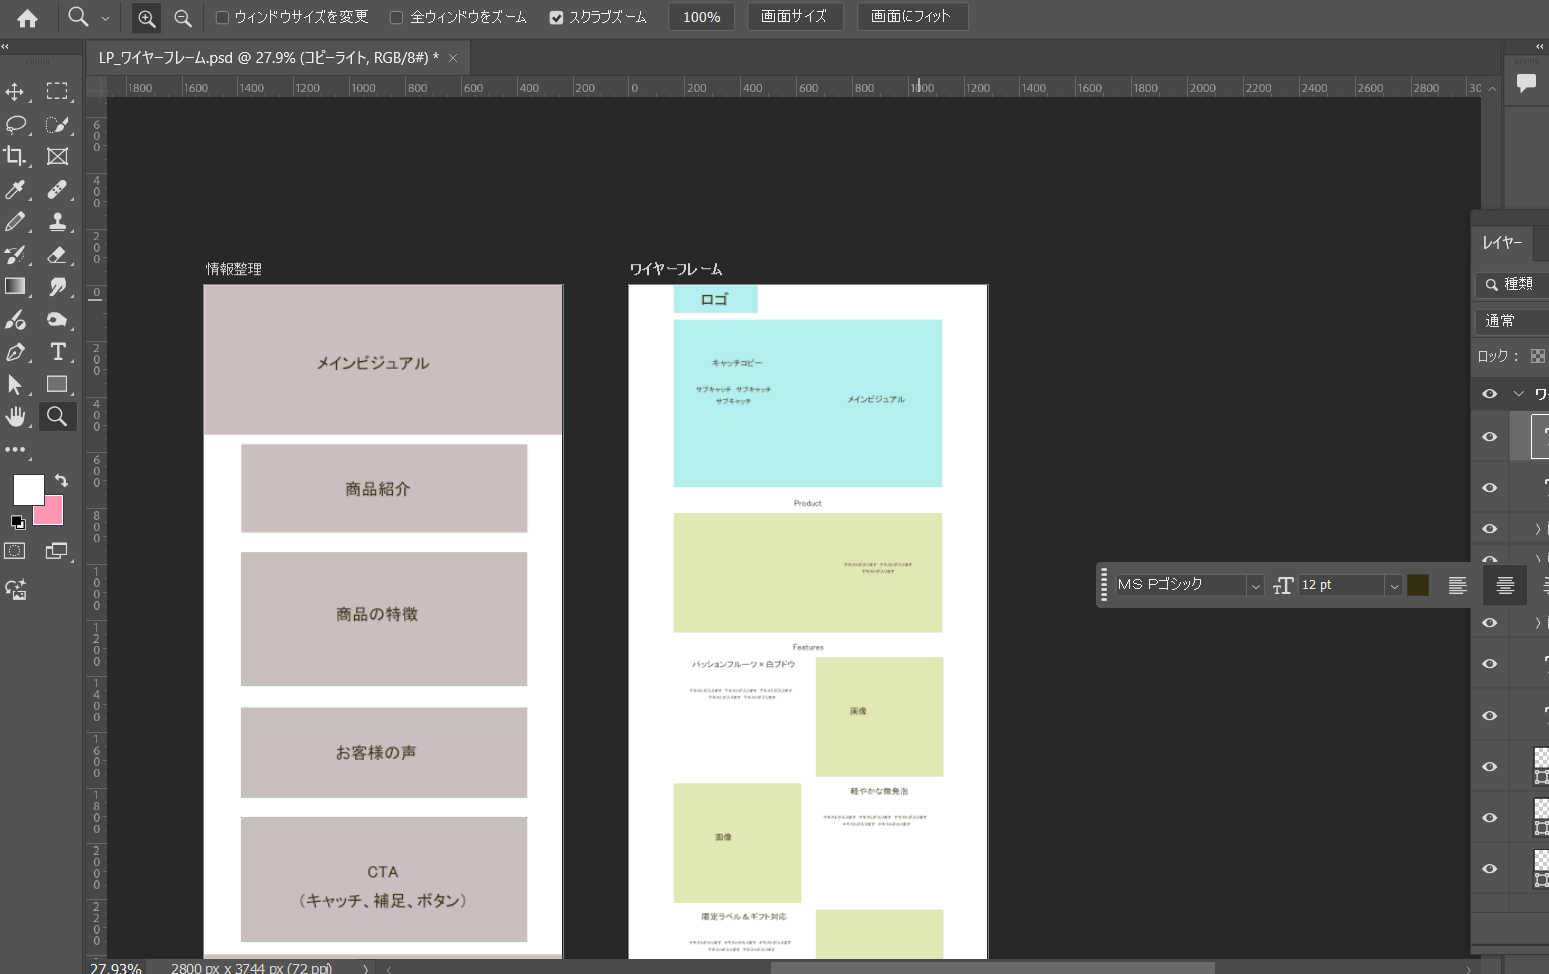Select the Eraser tool
This screenshot has width=1549, height=974.
[58, 254]
